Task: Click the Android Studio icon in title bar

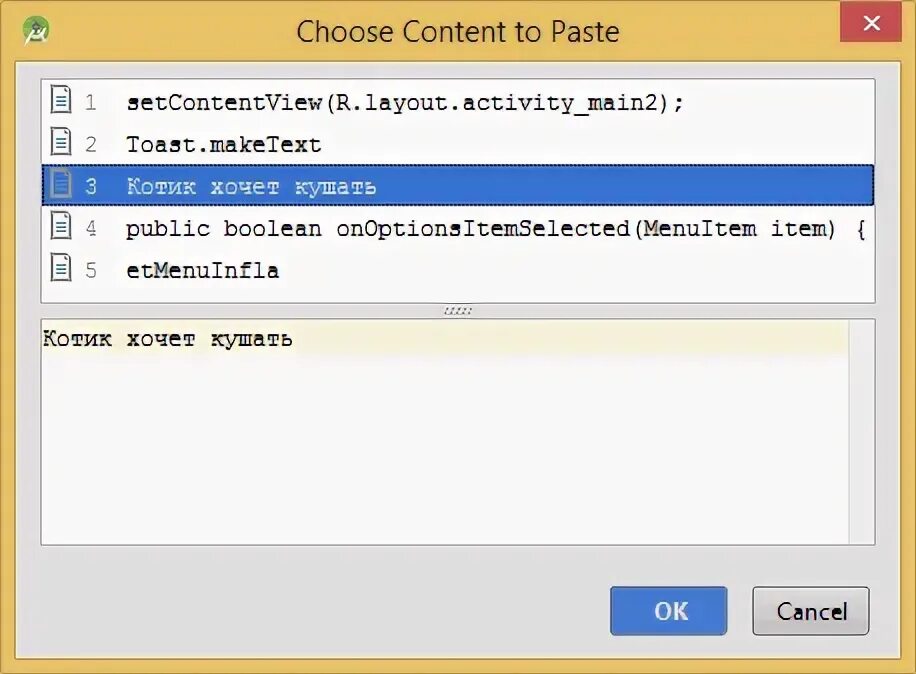Action: [36, 30]
